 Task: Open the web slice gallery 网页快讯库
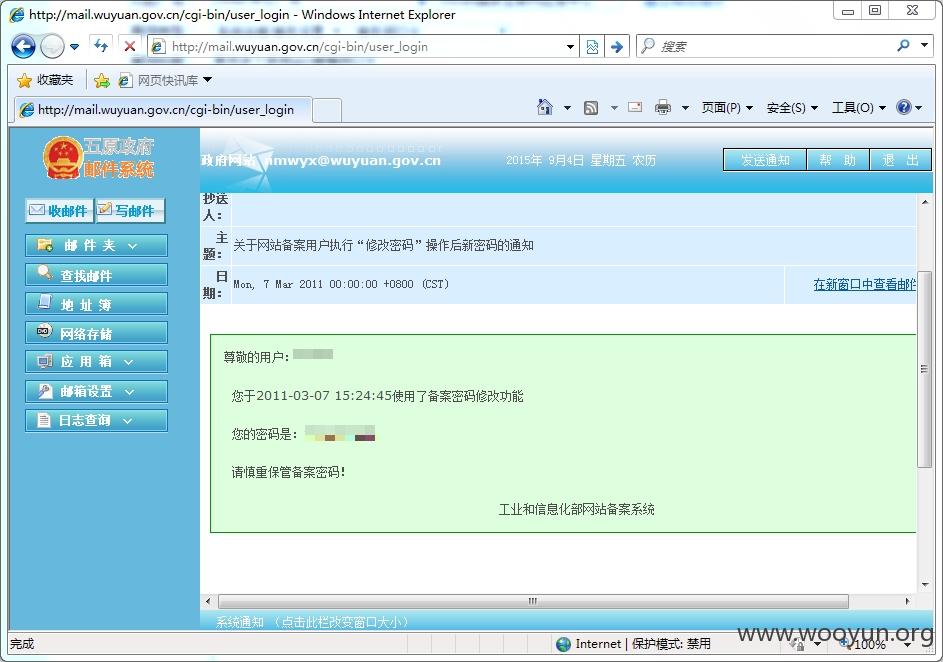point(166,80)
